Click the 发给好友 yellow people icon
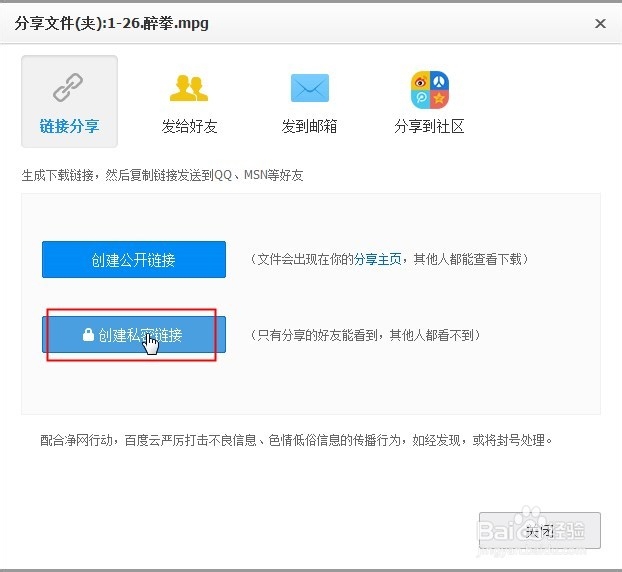This screenshot has height=572, width=622. point(189,88)
